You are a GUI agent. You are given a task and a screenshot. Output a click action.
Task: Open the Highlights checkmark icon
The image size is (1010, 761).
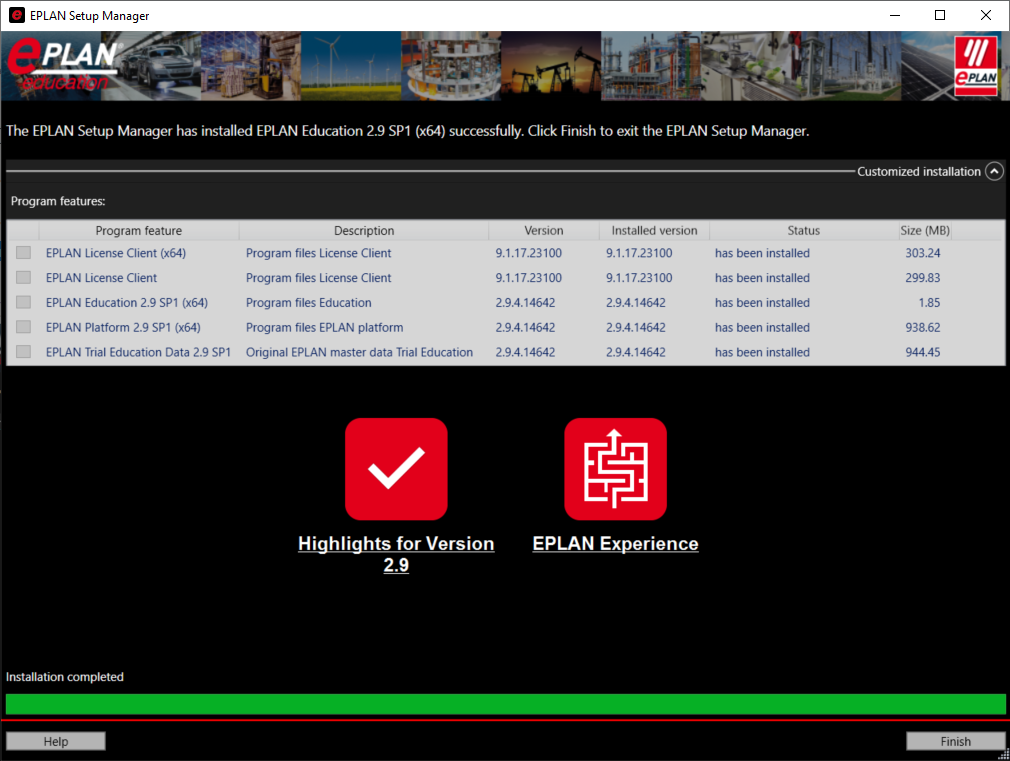click(396, 468)
